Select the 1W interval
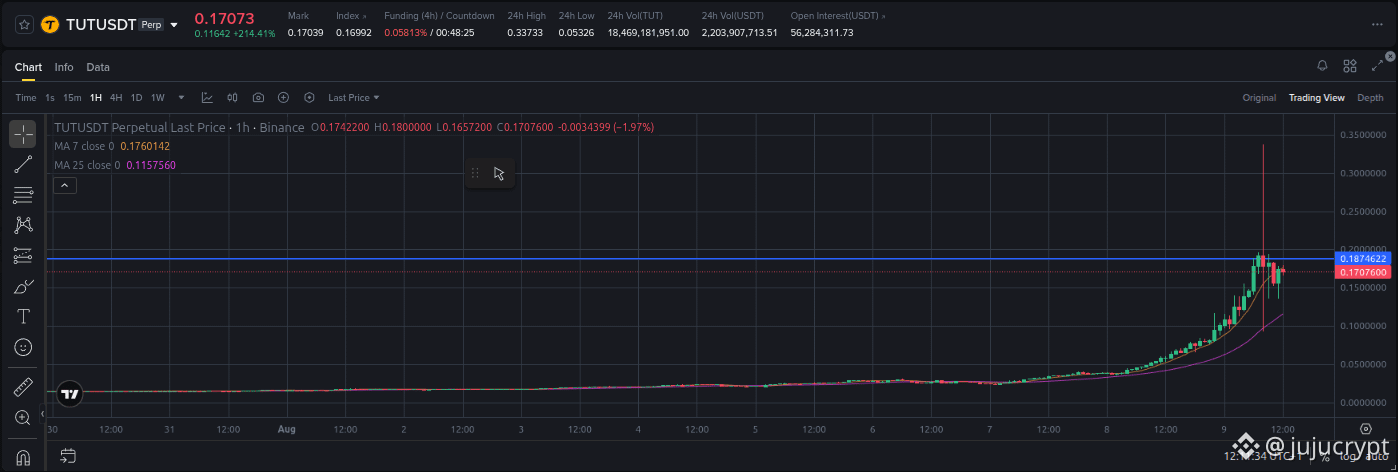This screenshot has width=1398, height=472. (x=158, y=97)
